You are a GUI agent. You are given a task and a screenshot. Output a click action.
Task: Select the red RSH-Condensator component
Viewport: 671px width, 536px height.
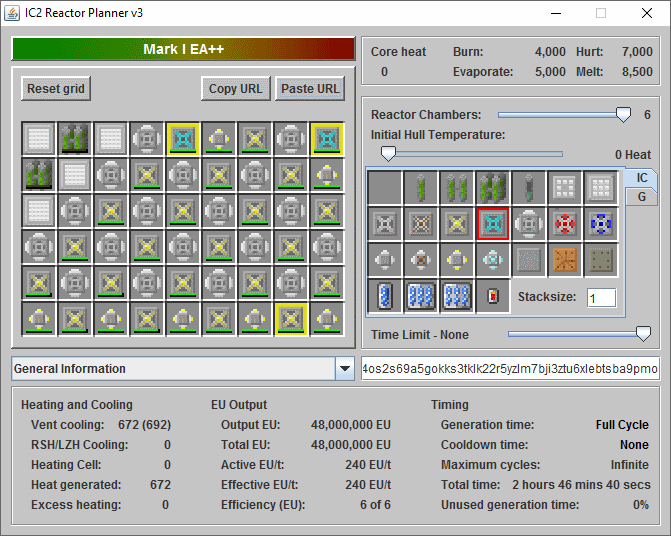tap(564, 224)
